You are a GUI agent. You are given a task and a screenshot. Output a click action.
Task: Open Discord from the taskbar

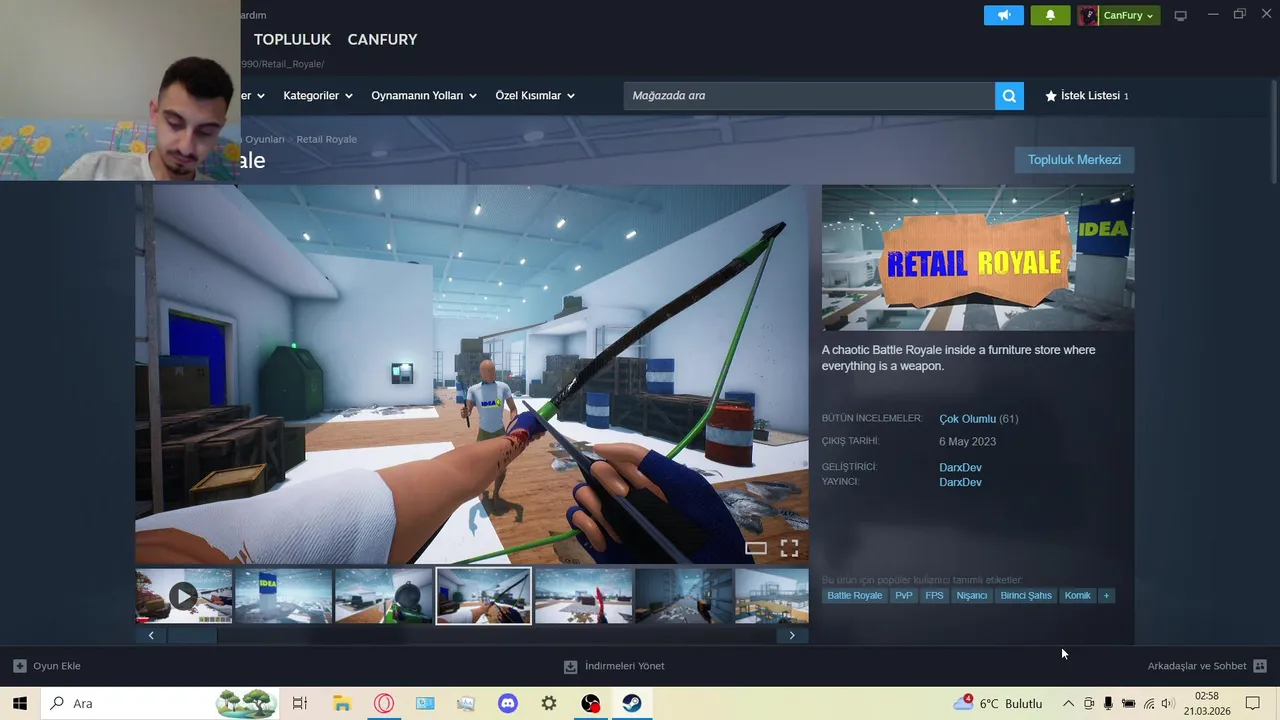tap(508, 703)
